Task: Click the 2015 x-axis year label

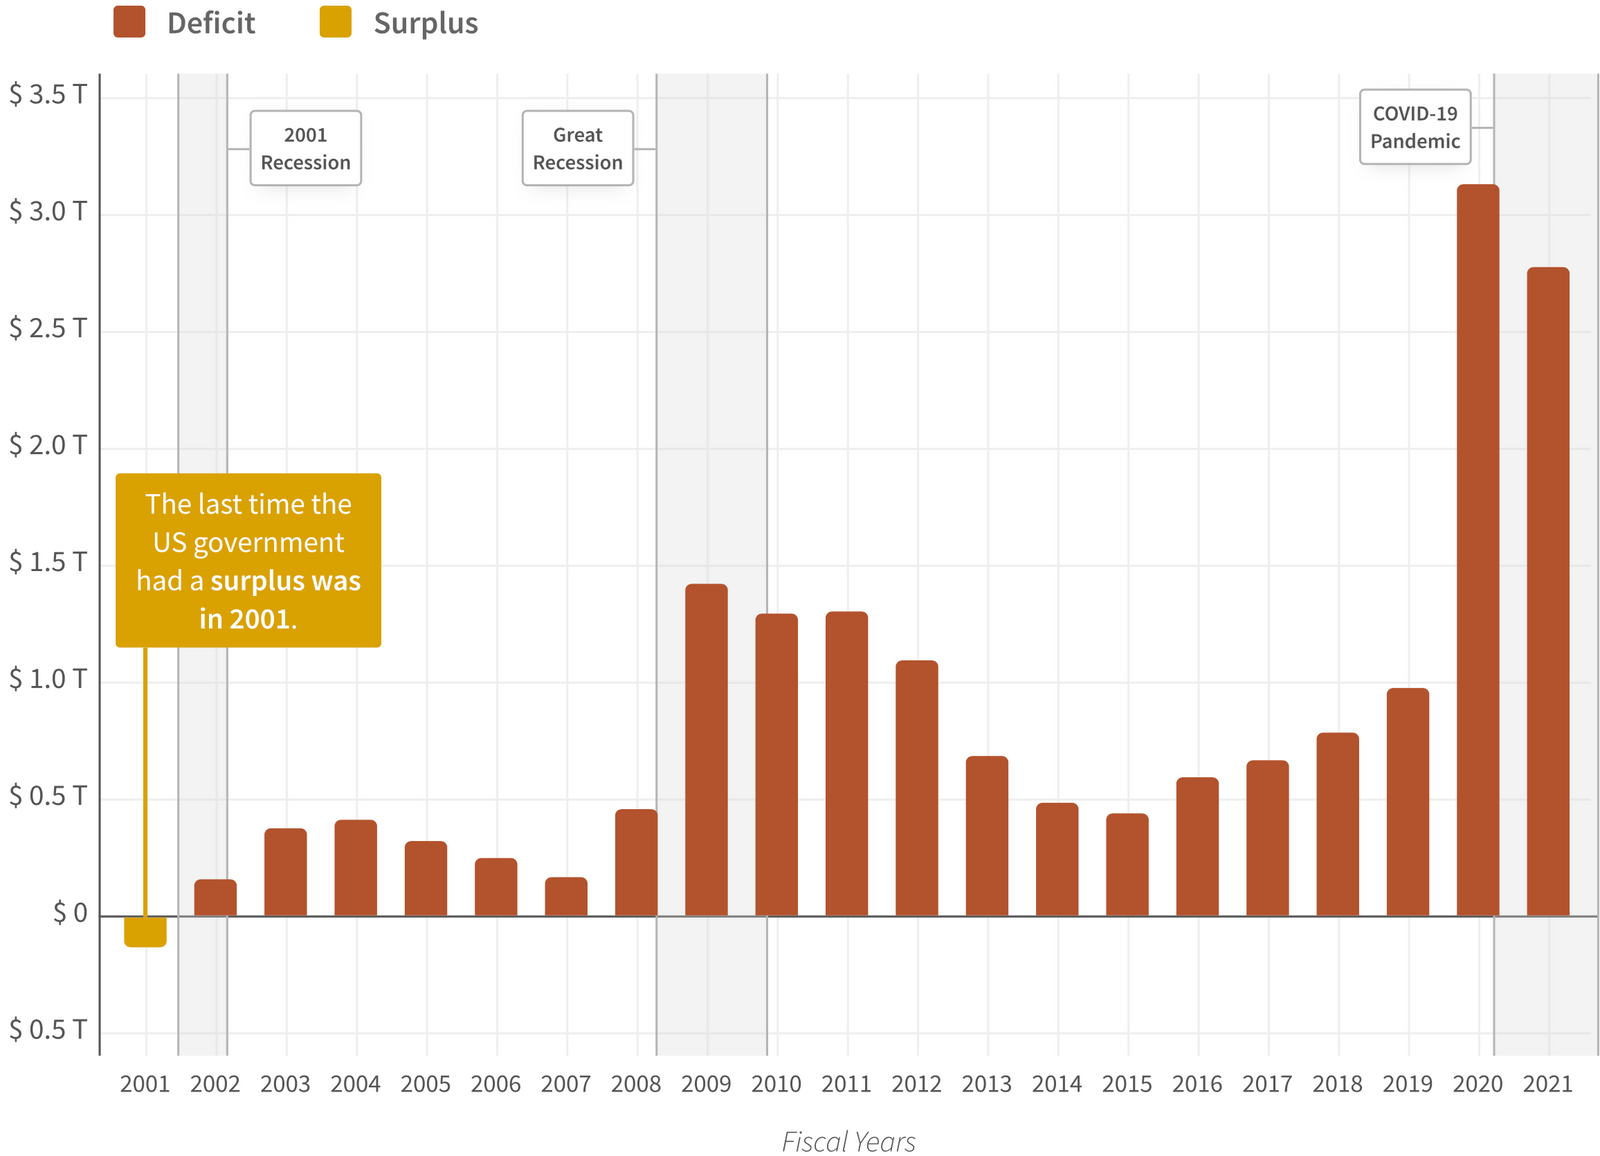Action: tap(1127, 1084)
